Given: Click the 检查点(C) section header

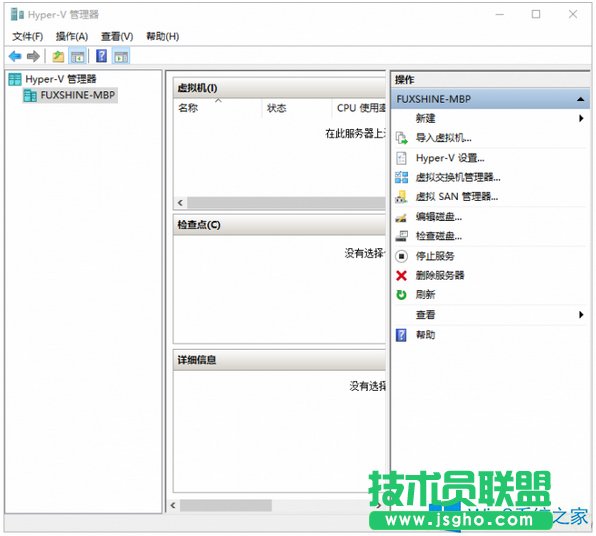Looking at the screenshot, I should click(x=279, y=225).
